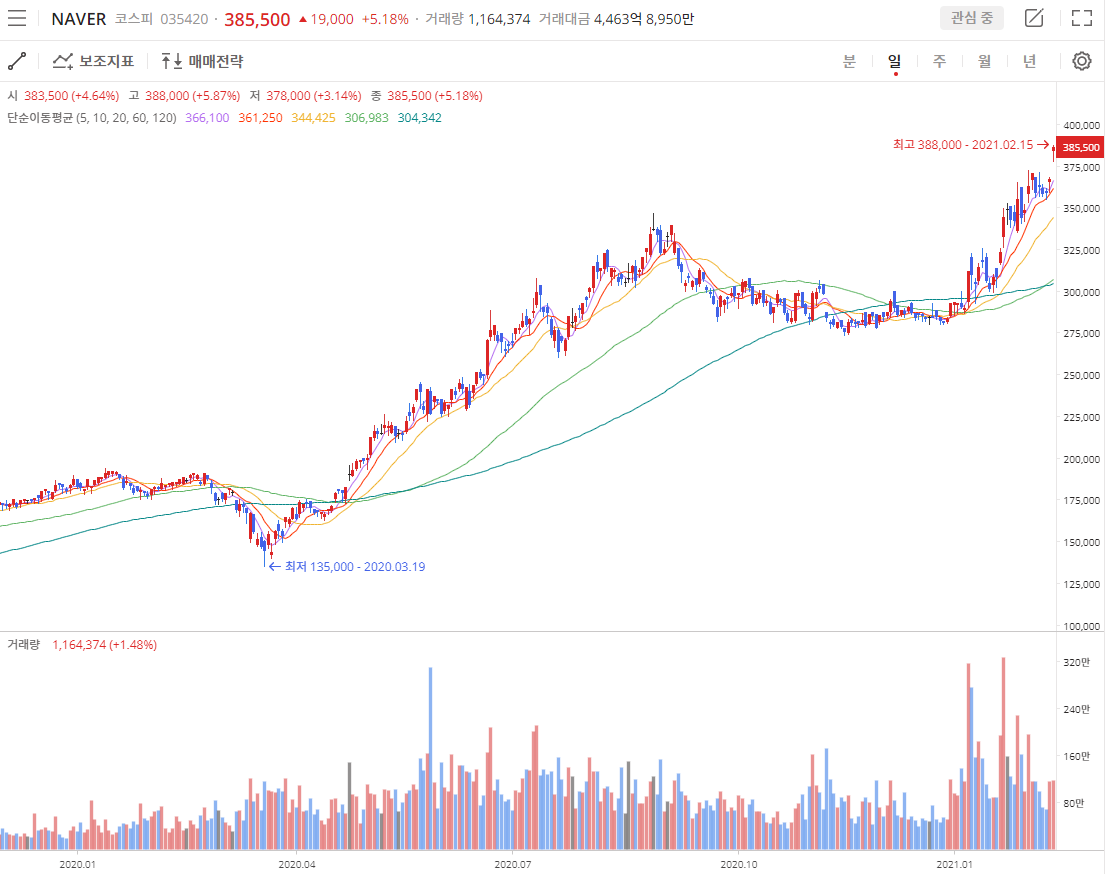Image resolution: width=1105 pixels, height=874 pixels.
Task: Click the 120-day MA value 304,342
Action: coord(419,118)
